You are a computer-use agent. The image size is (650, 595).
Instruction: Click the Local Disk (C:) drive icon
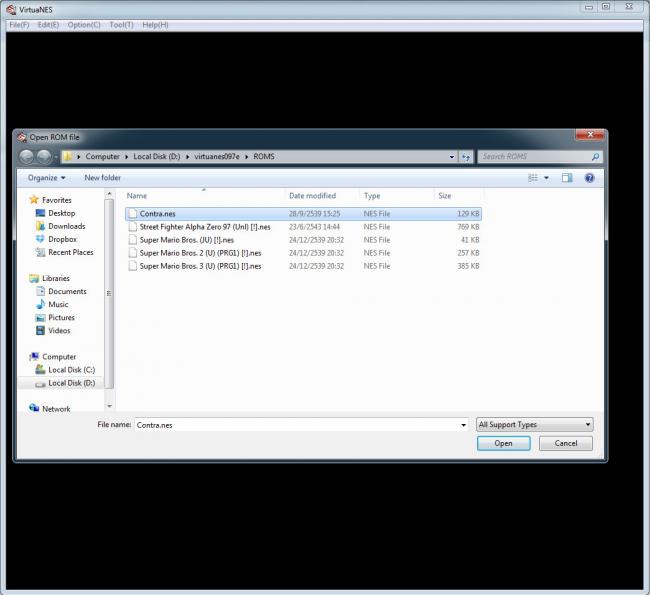[x=40, y=369]
